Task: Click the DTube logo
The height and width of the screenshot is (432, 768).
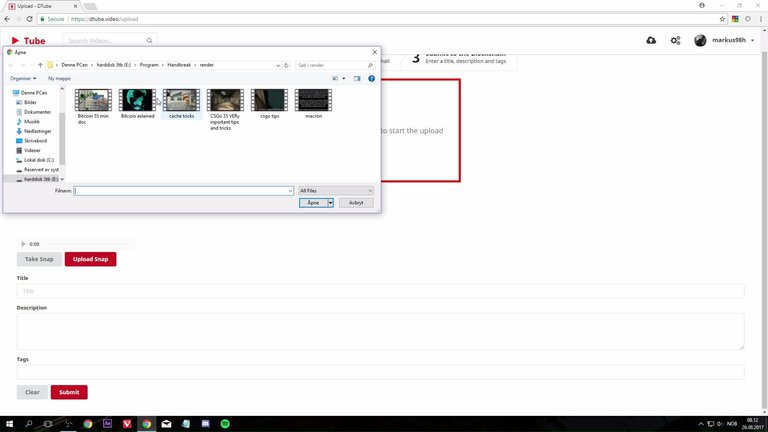Action: pyautogui.click(x=28, y=41)
